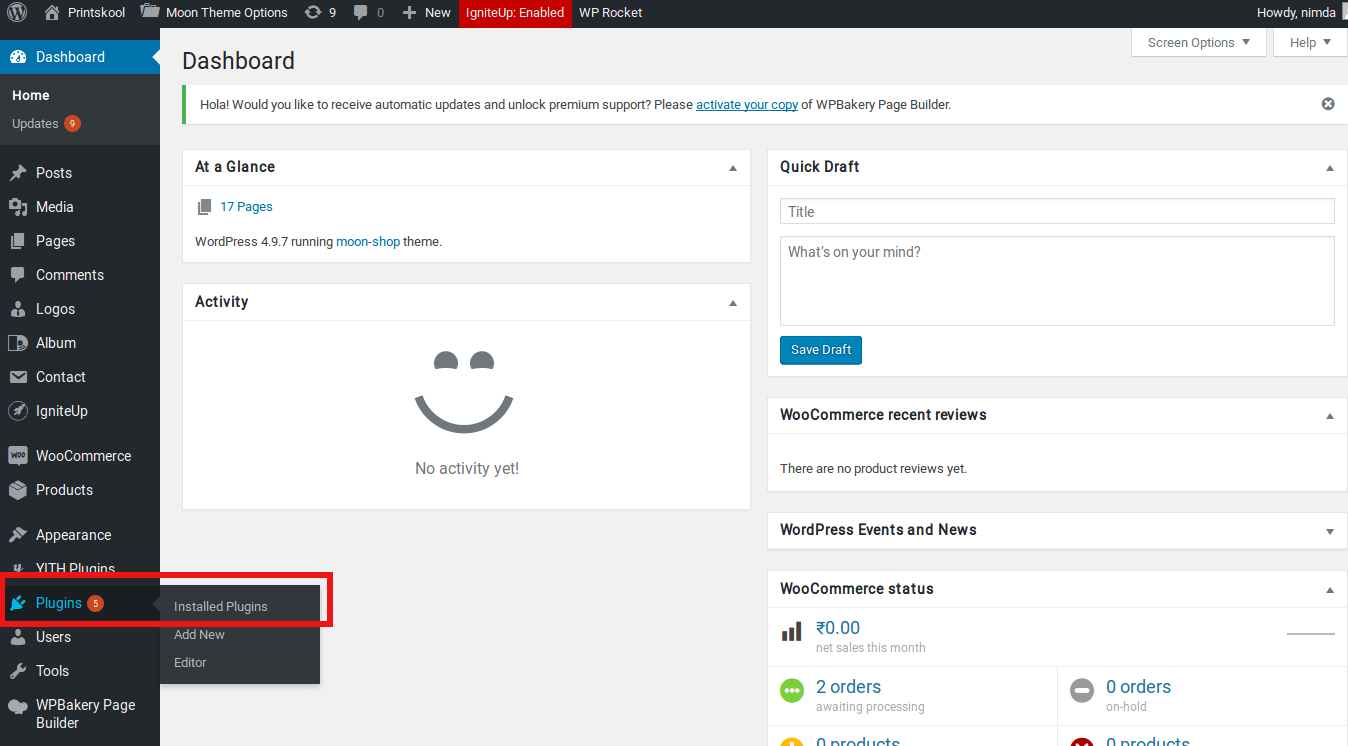Click the IgniteUp rocket icon
Screen dimensions: 1348x746
(x=18, y=411)
